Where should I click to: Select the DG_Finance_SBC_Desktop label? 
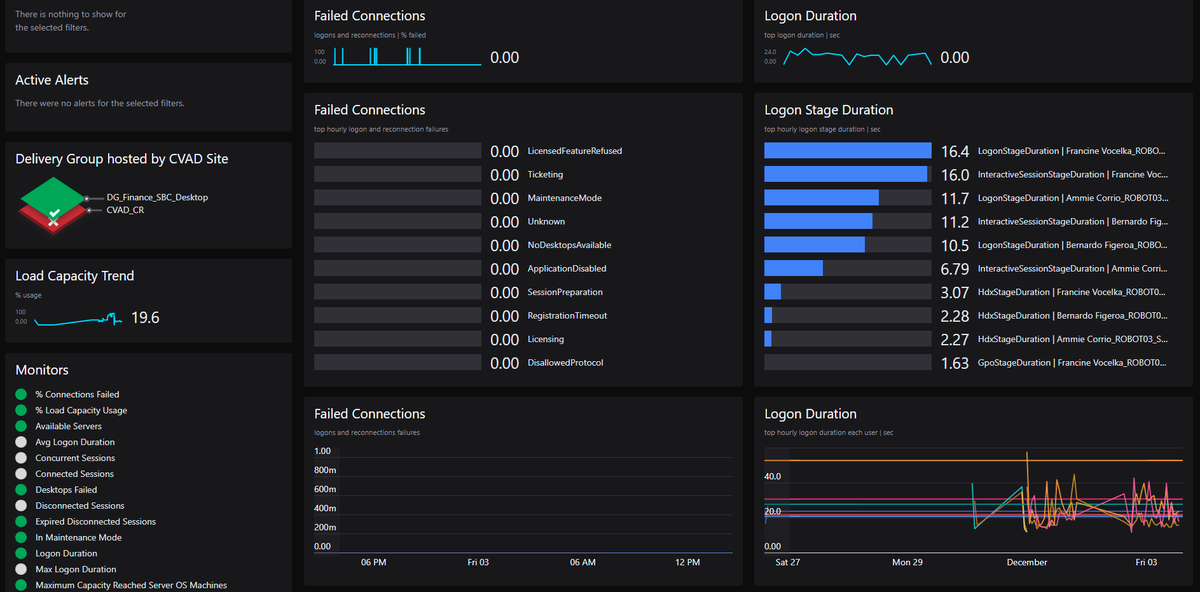pos(157,198)
